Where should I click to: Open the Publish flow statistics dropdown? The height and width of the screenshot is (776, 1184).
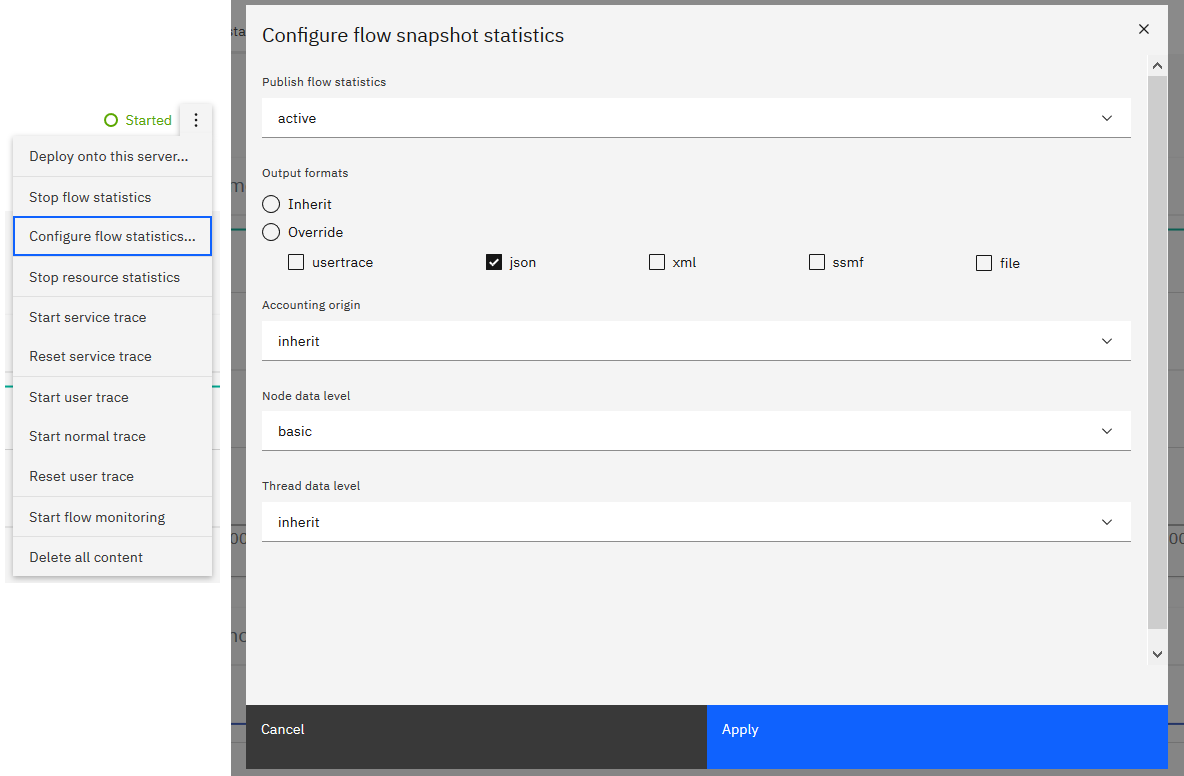pyautogui.click(x=696, y=118)
